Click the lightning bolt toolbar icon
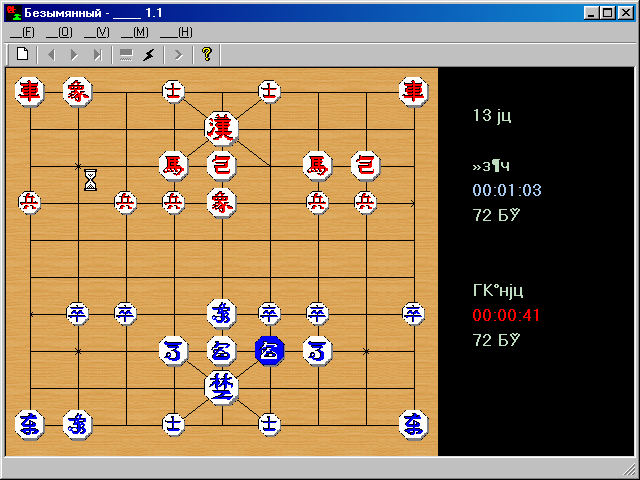The width and height of the screenshot is (640, 480). (x=149, y=54)
